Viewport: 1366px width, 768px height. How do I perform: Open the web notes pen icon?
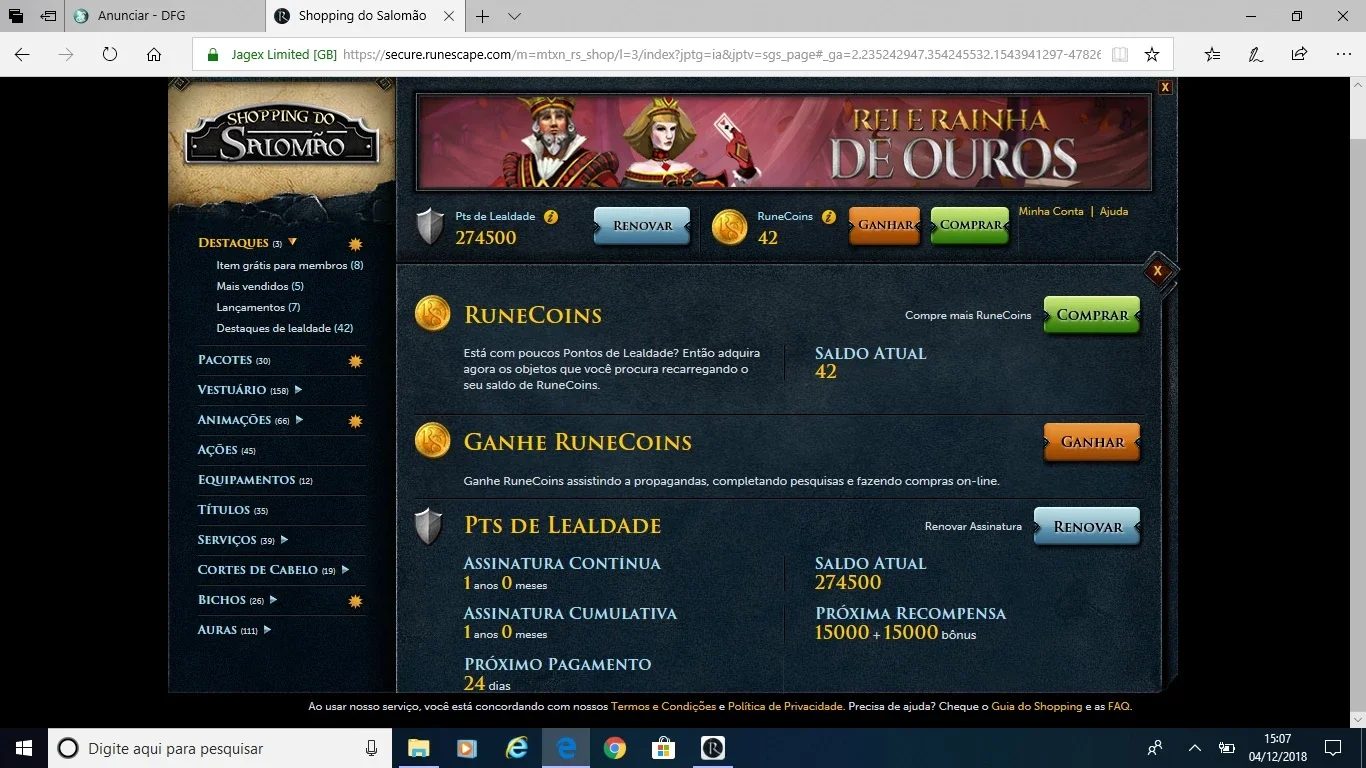point(1255,54)
